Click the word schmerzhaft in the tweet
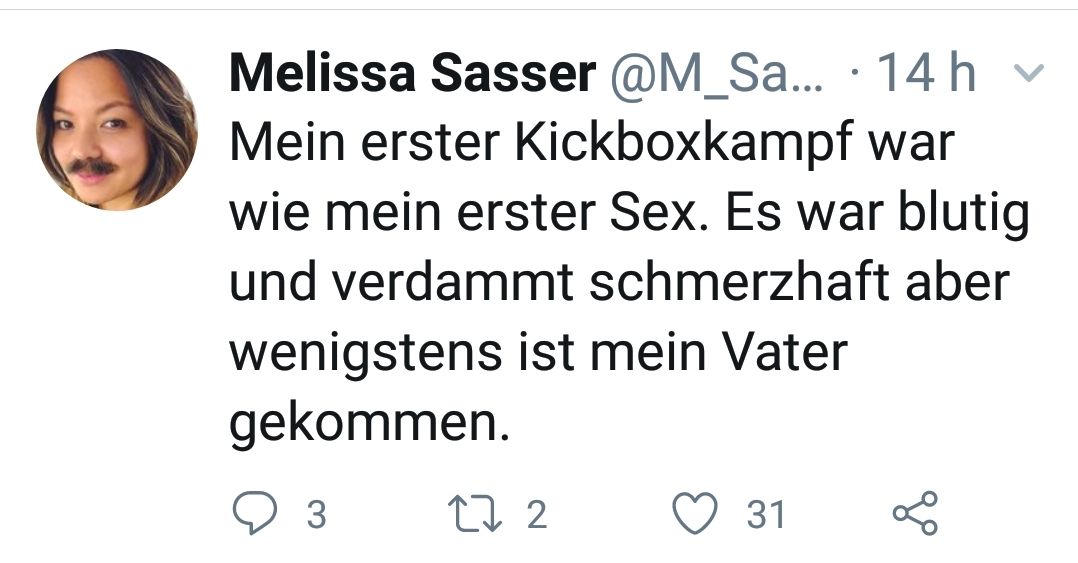Viewport: 1078px width, 563px height. click(x=740, y=283)
